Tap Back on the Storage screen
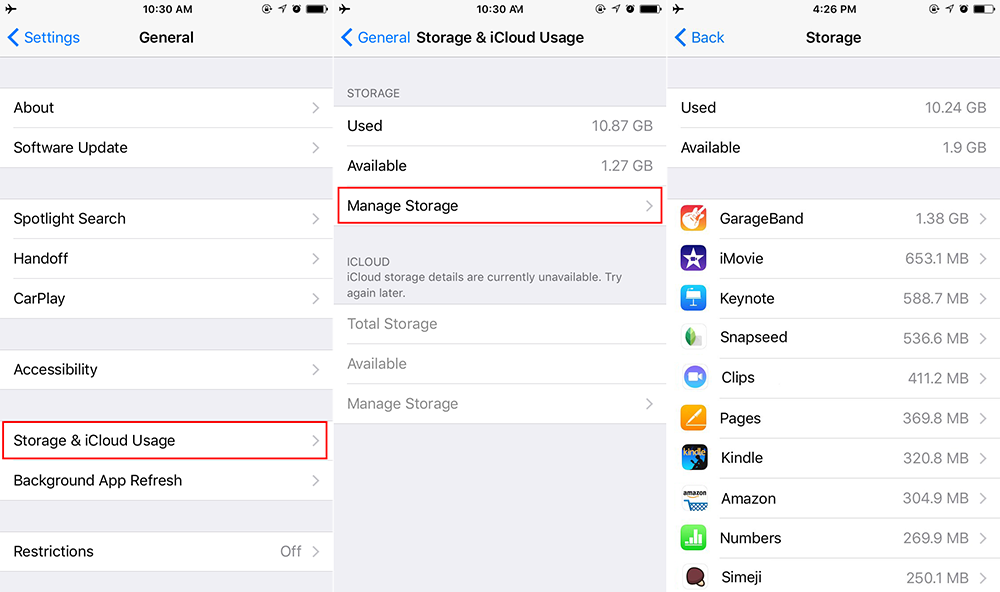The image size is (1000, 592). (x=700, y=38)
